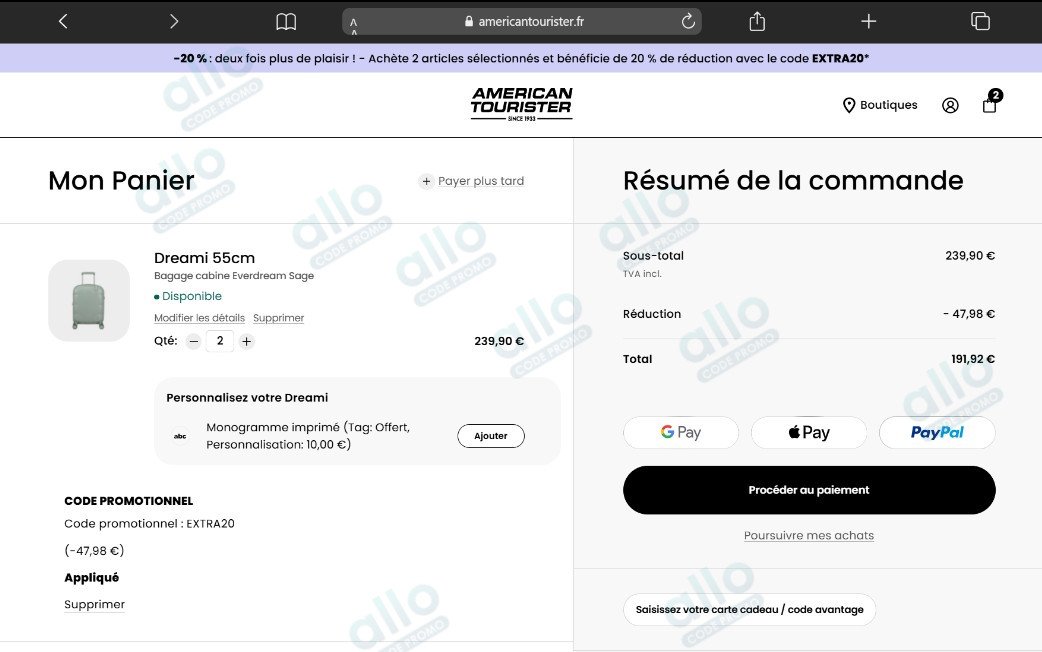
Task: Open Boutiques store locator
Action: point(880,105)
